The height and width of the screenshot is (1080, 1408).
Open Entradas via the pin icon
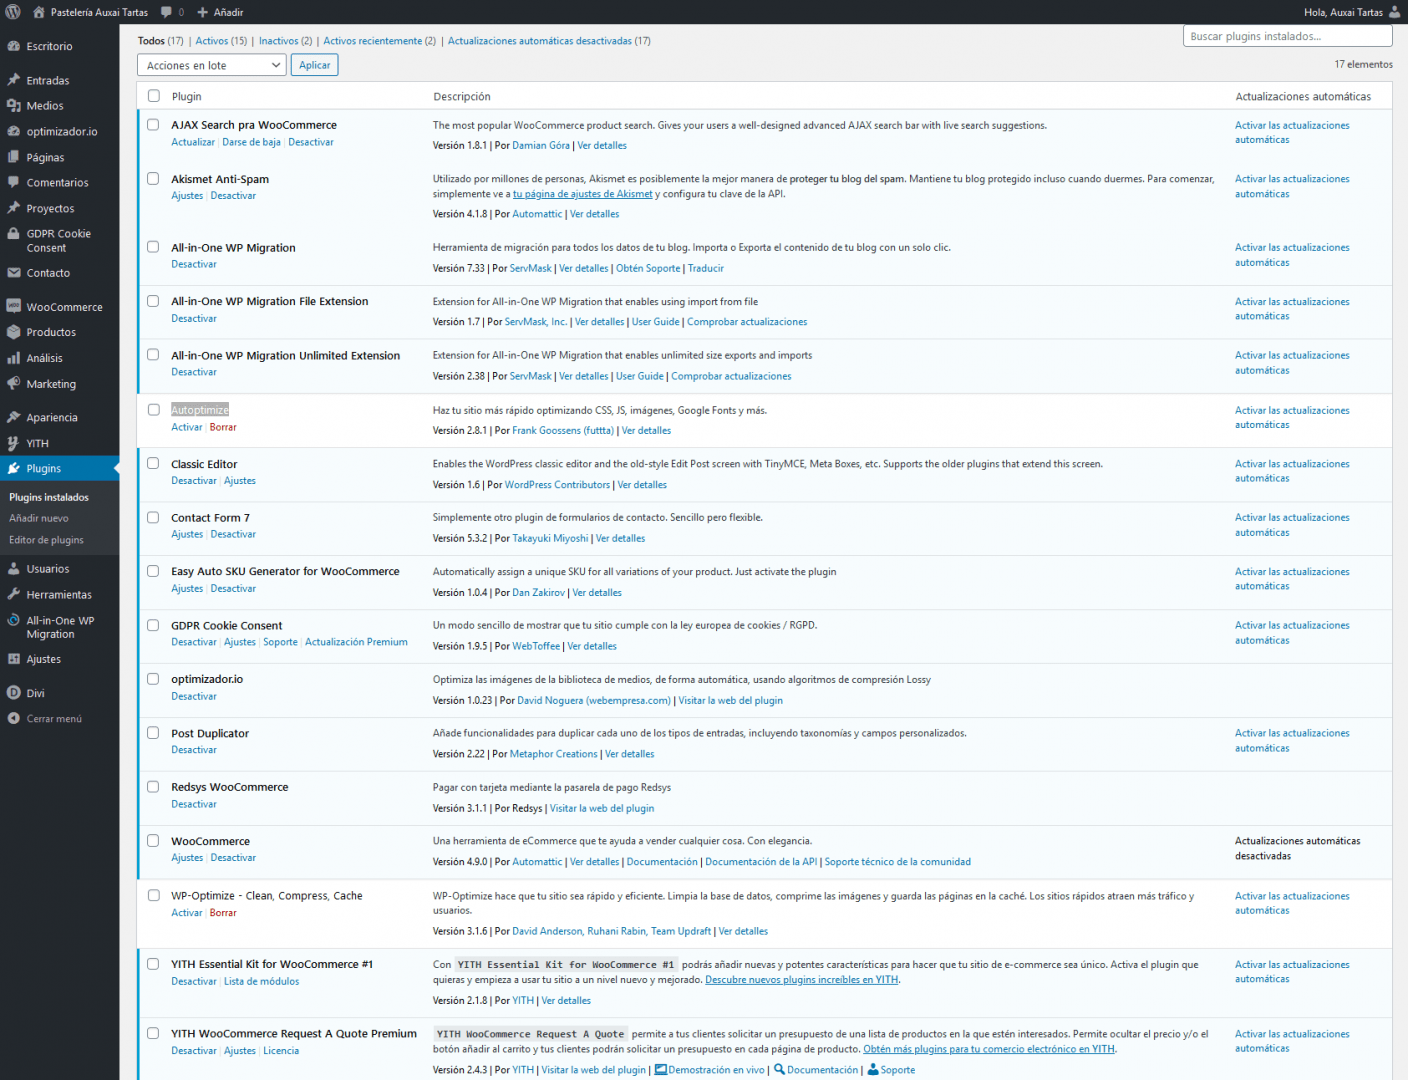click(x=13, y=80)
